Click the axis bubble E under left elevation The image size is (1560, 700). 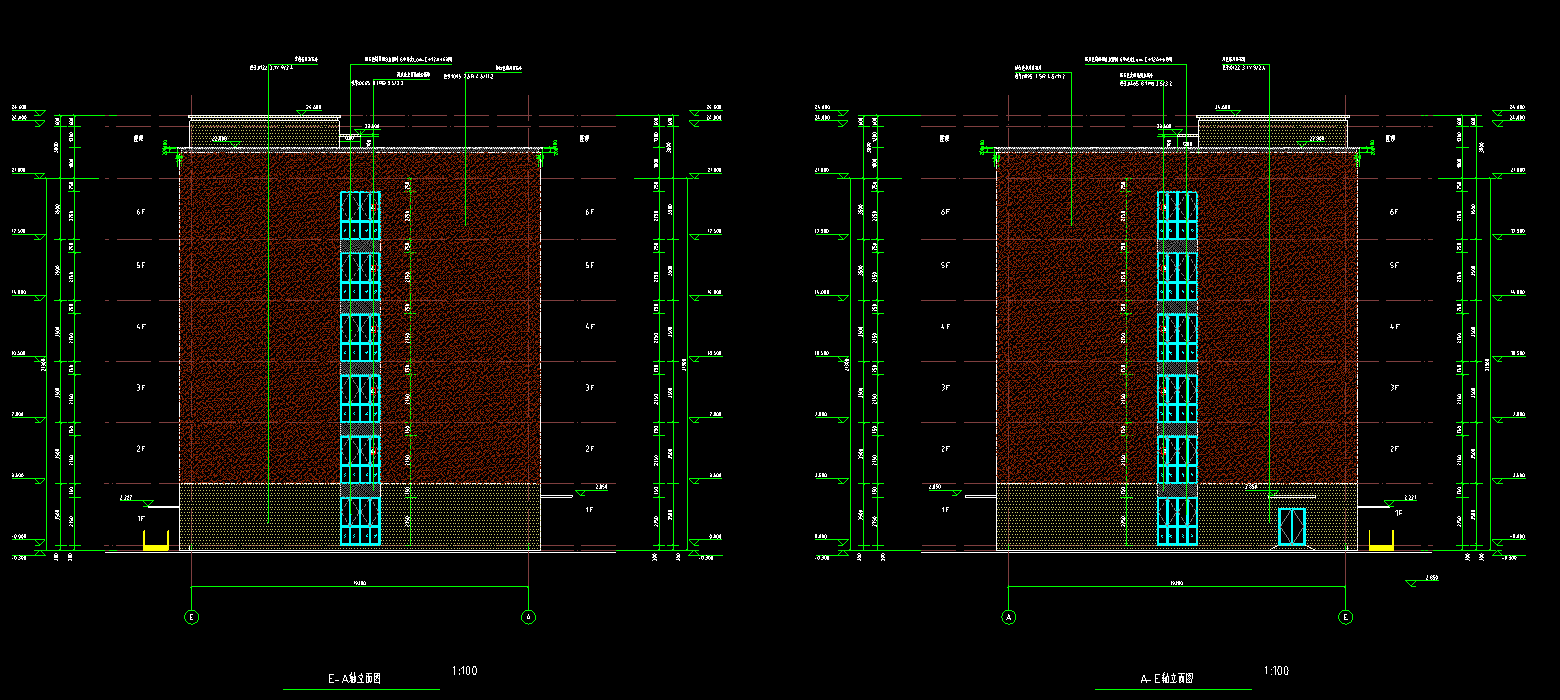pos(192,617)
